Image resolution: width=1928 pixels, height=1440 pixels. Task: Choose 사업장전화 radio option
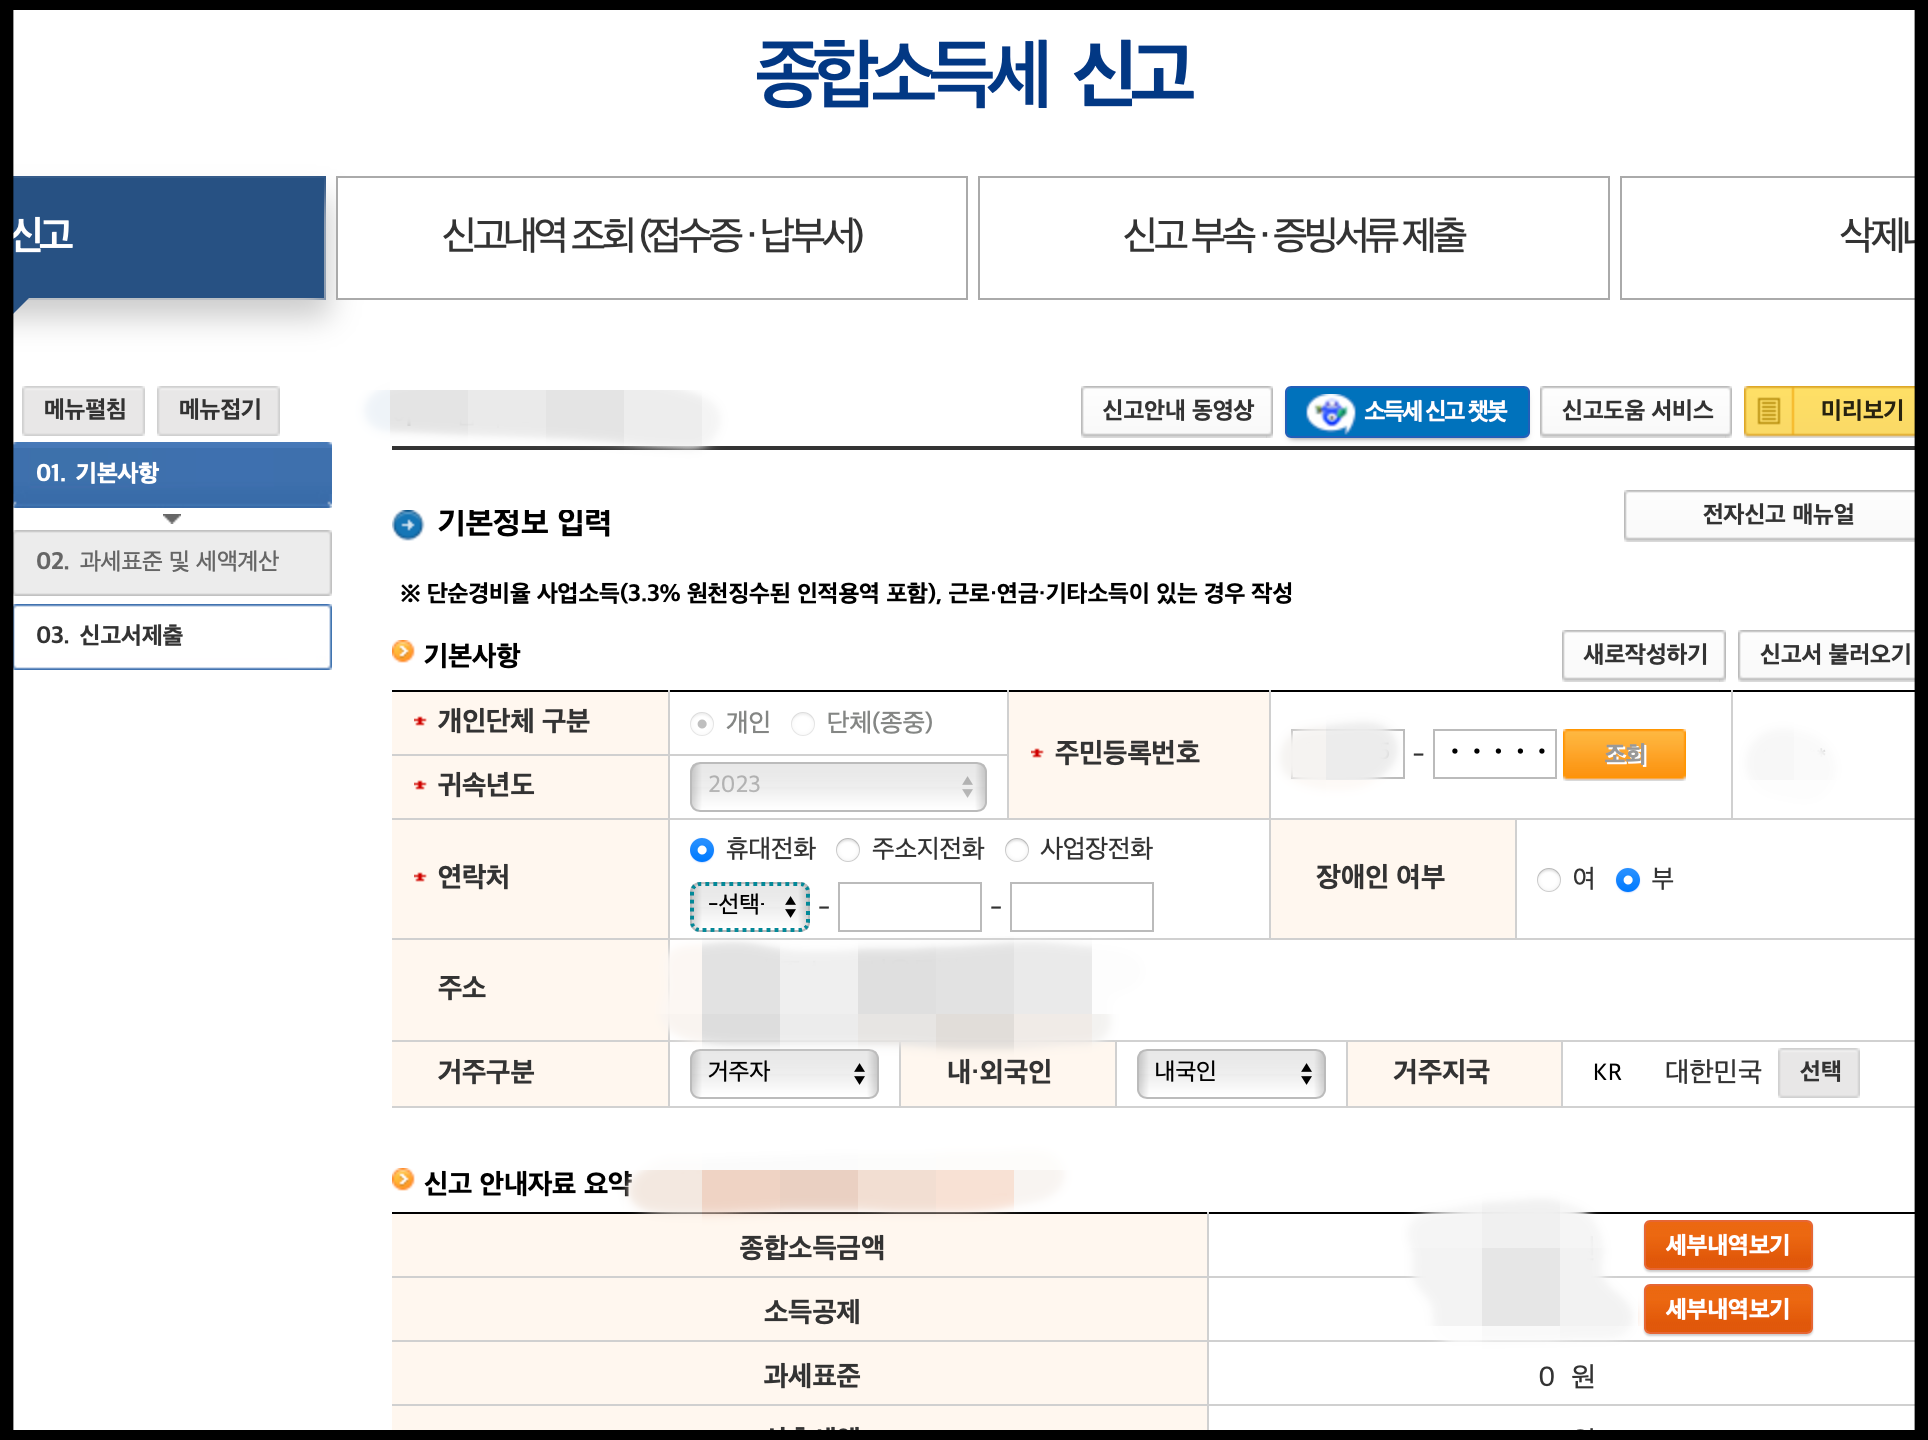[1017, 850]
